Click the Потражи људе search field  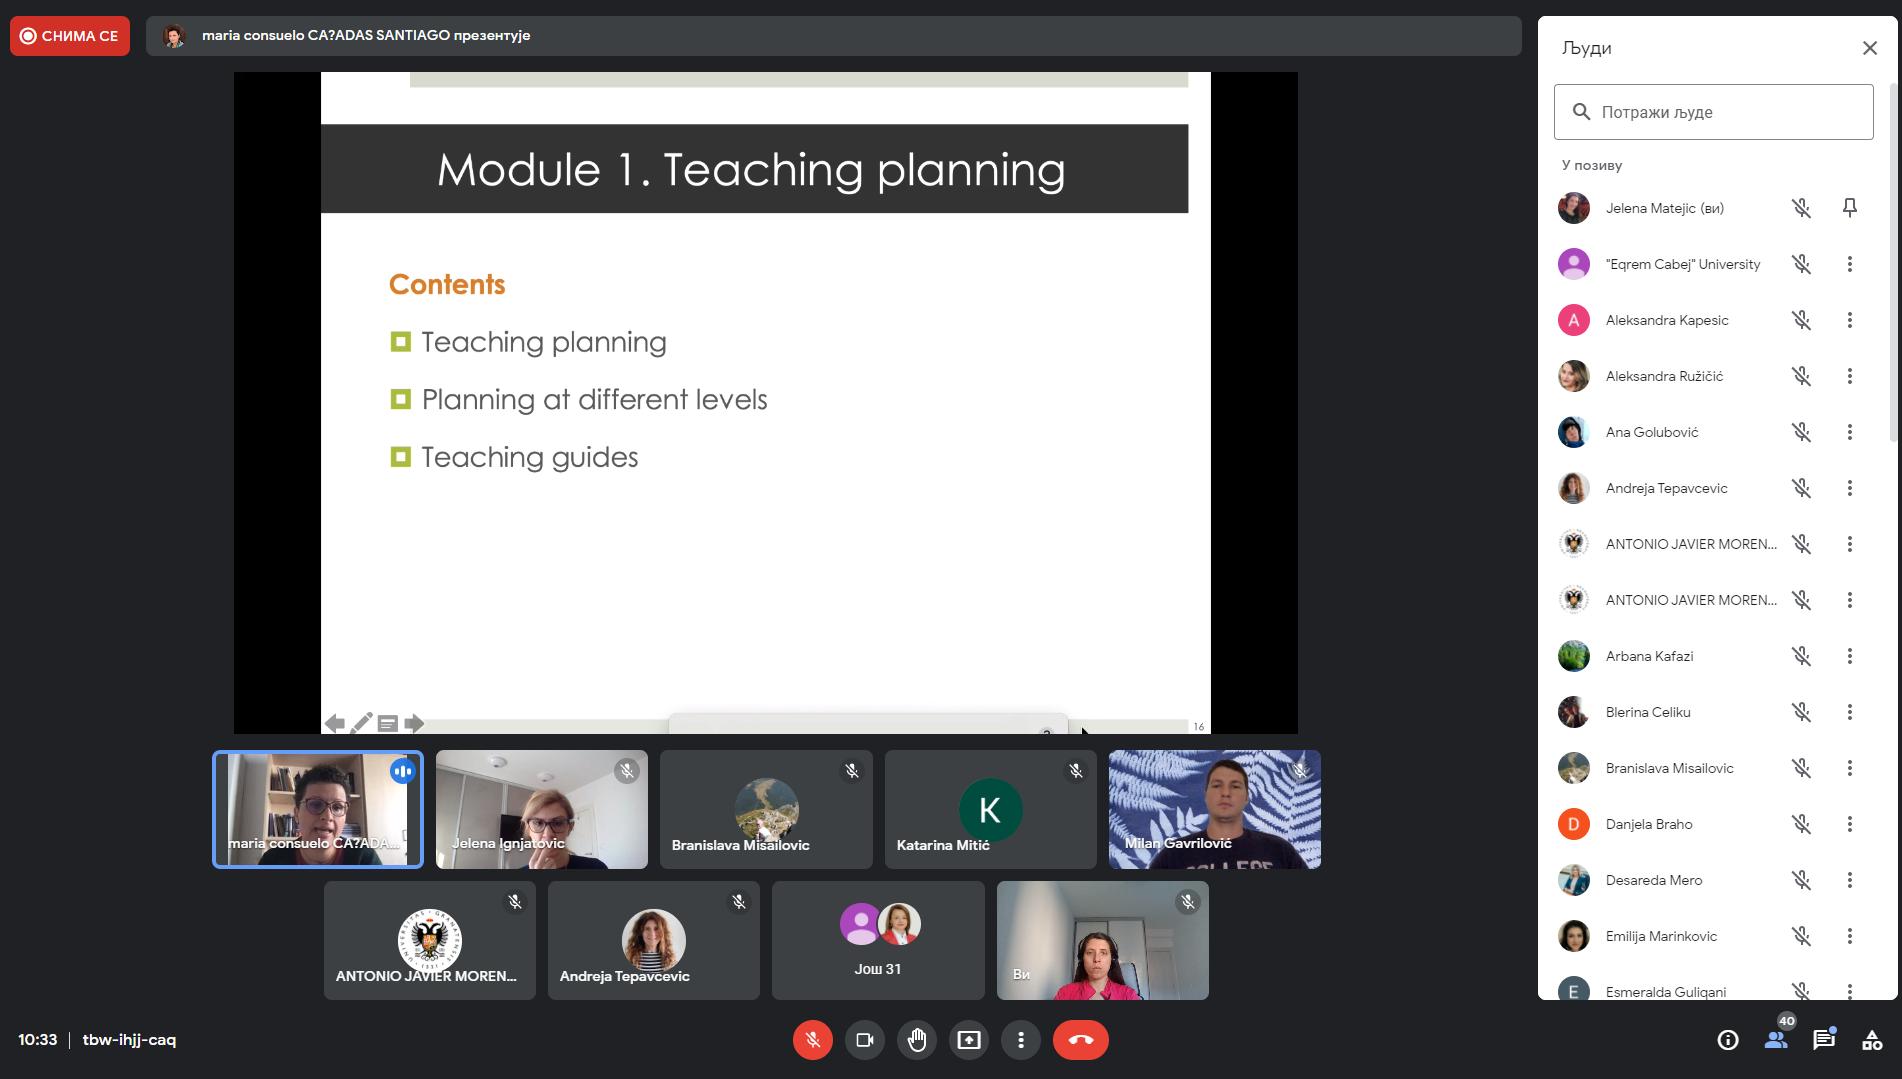[x=1714, y=112]
